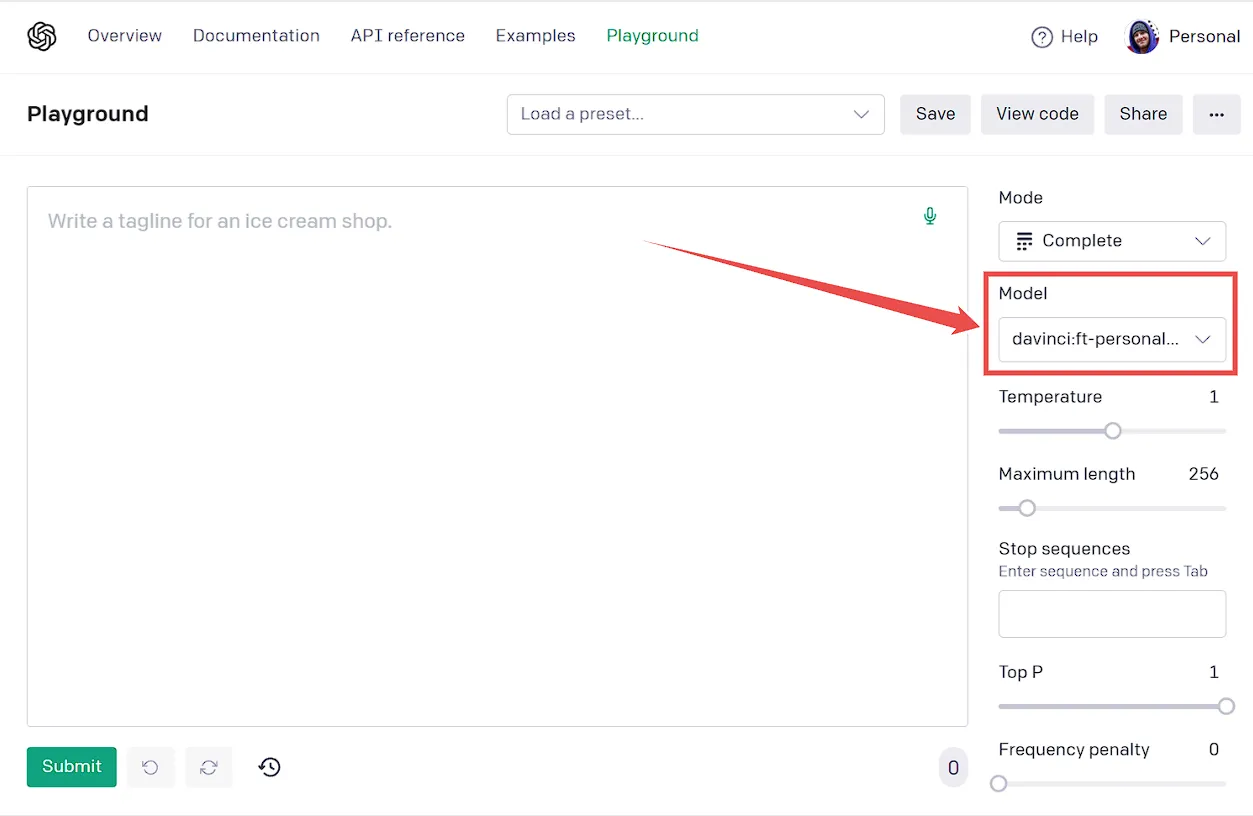The height and width of the screenshot is (816, 1253).
Task: Open the API reference tab
Action: [x=408, y=36]
